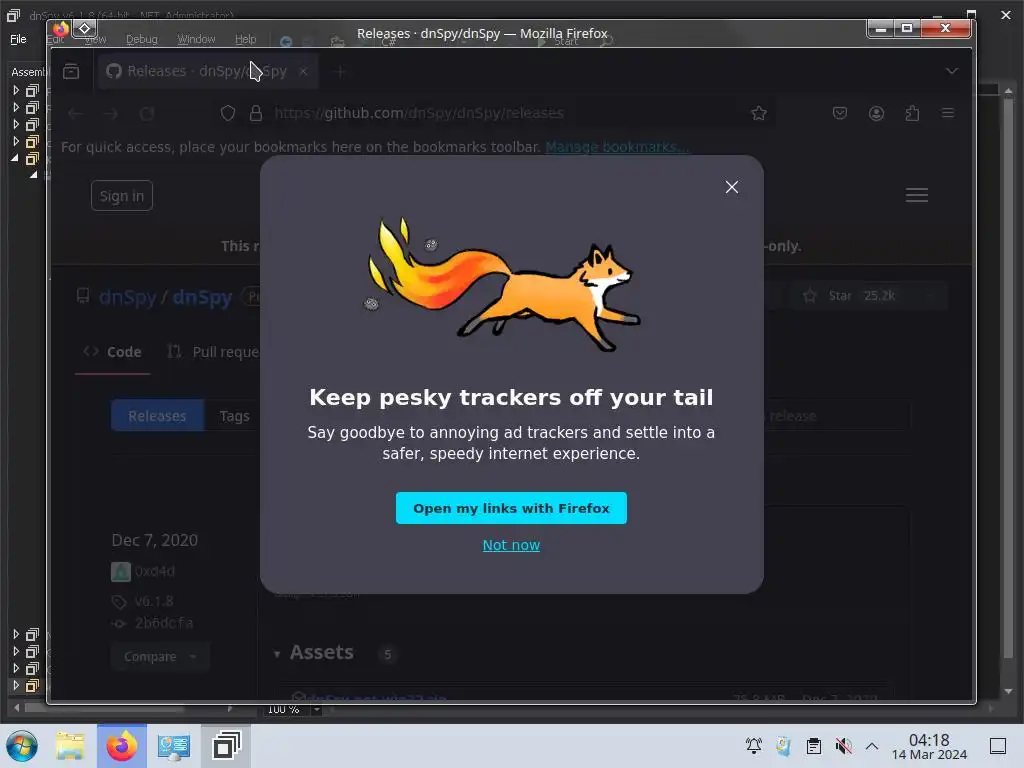1024x768 pixels.
Task: Click the Save to Pocket icon
Action: point(840,114)
